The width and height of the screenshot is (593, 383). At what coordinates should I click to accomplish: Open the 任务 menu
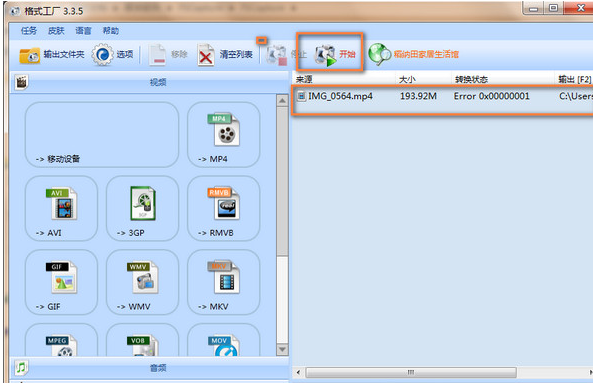tap(29, 31)
